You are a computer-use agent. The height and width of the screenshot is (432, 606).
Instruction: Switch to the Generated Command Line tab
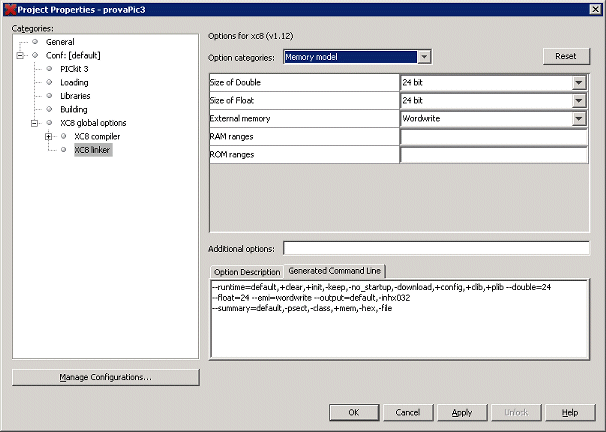[335, 271]
